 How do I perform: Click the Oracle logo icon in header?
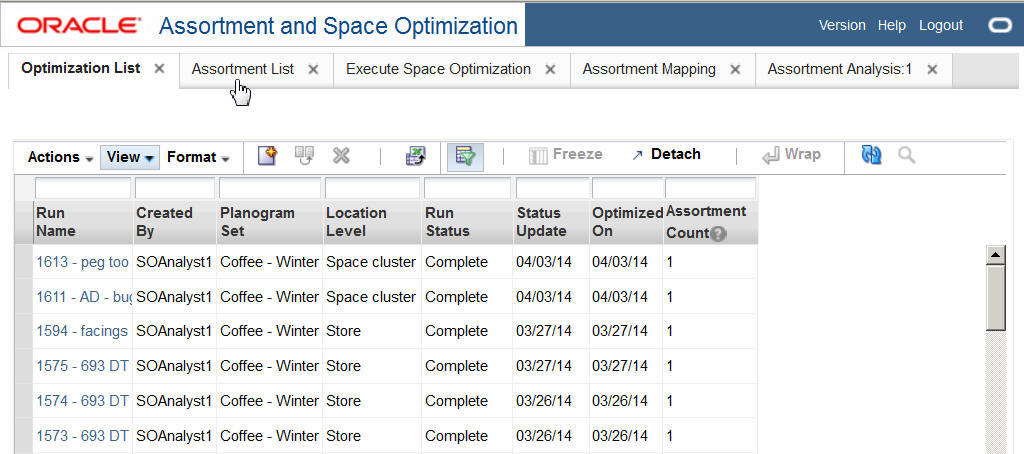pos(999,25)
